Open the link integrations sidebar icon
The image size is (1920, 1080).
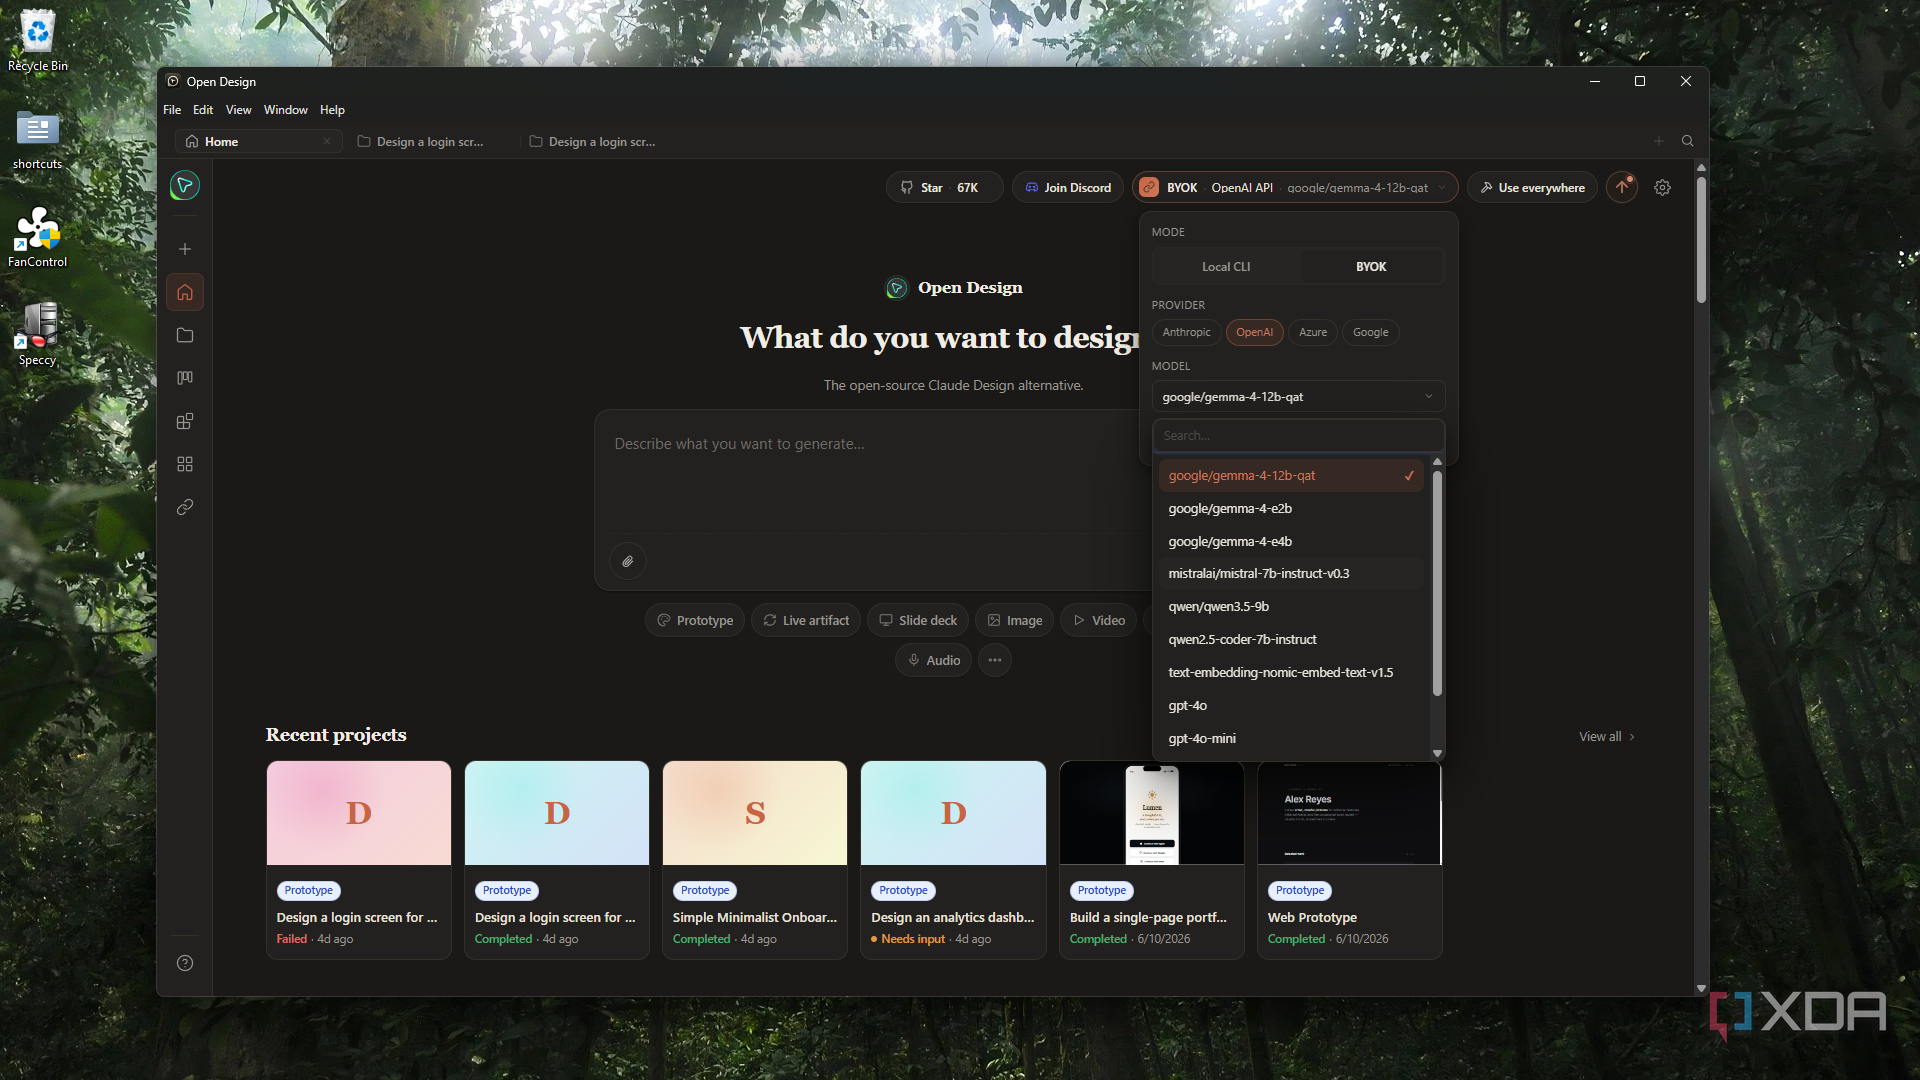pos(185,507)
